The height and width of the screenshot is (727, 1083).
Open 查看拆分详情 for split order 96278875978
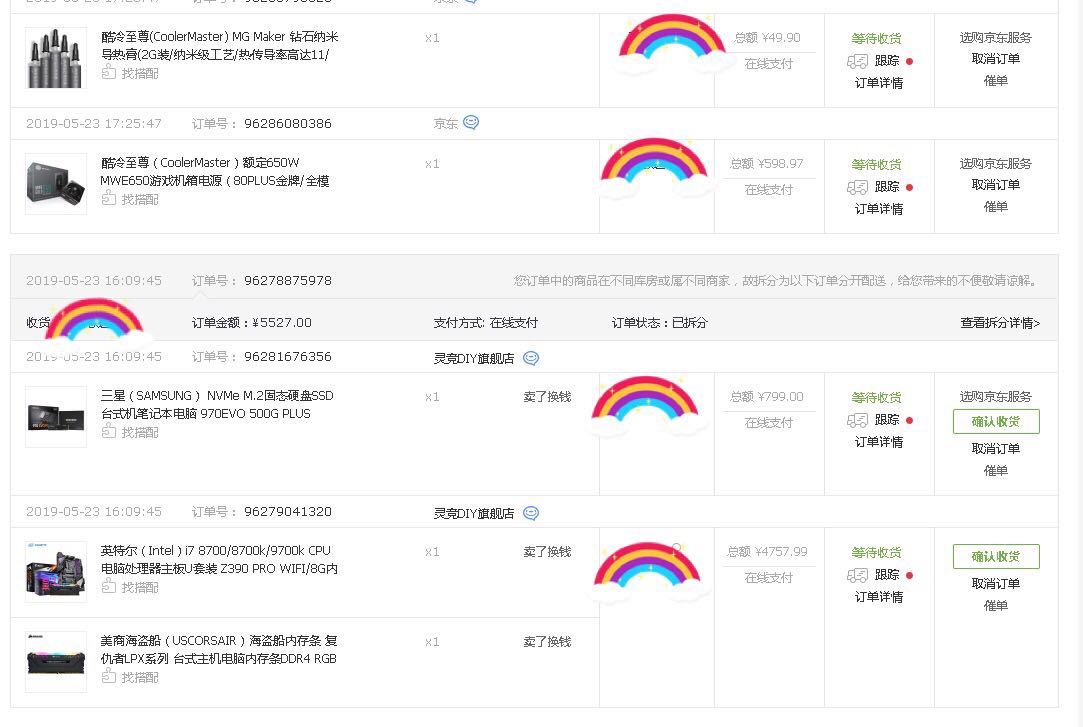click(x=1000, y=322)
